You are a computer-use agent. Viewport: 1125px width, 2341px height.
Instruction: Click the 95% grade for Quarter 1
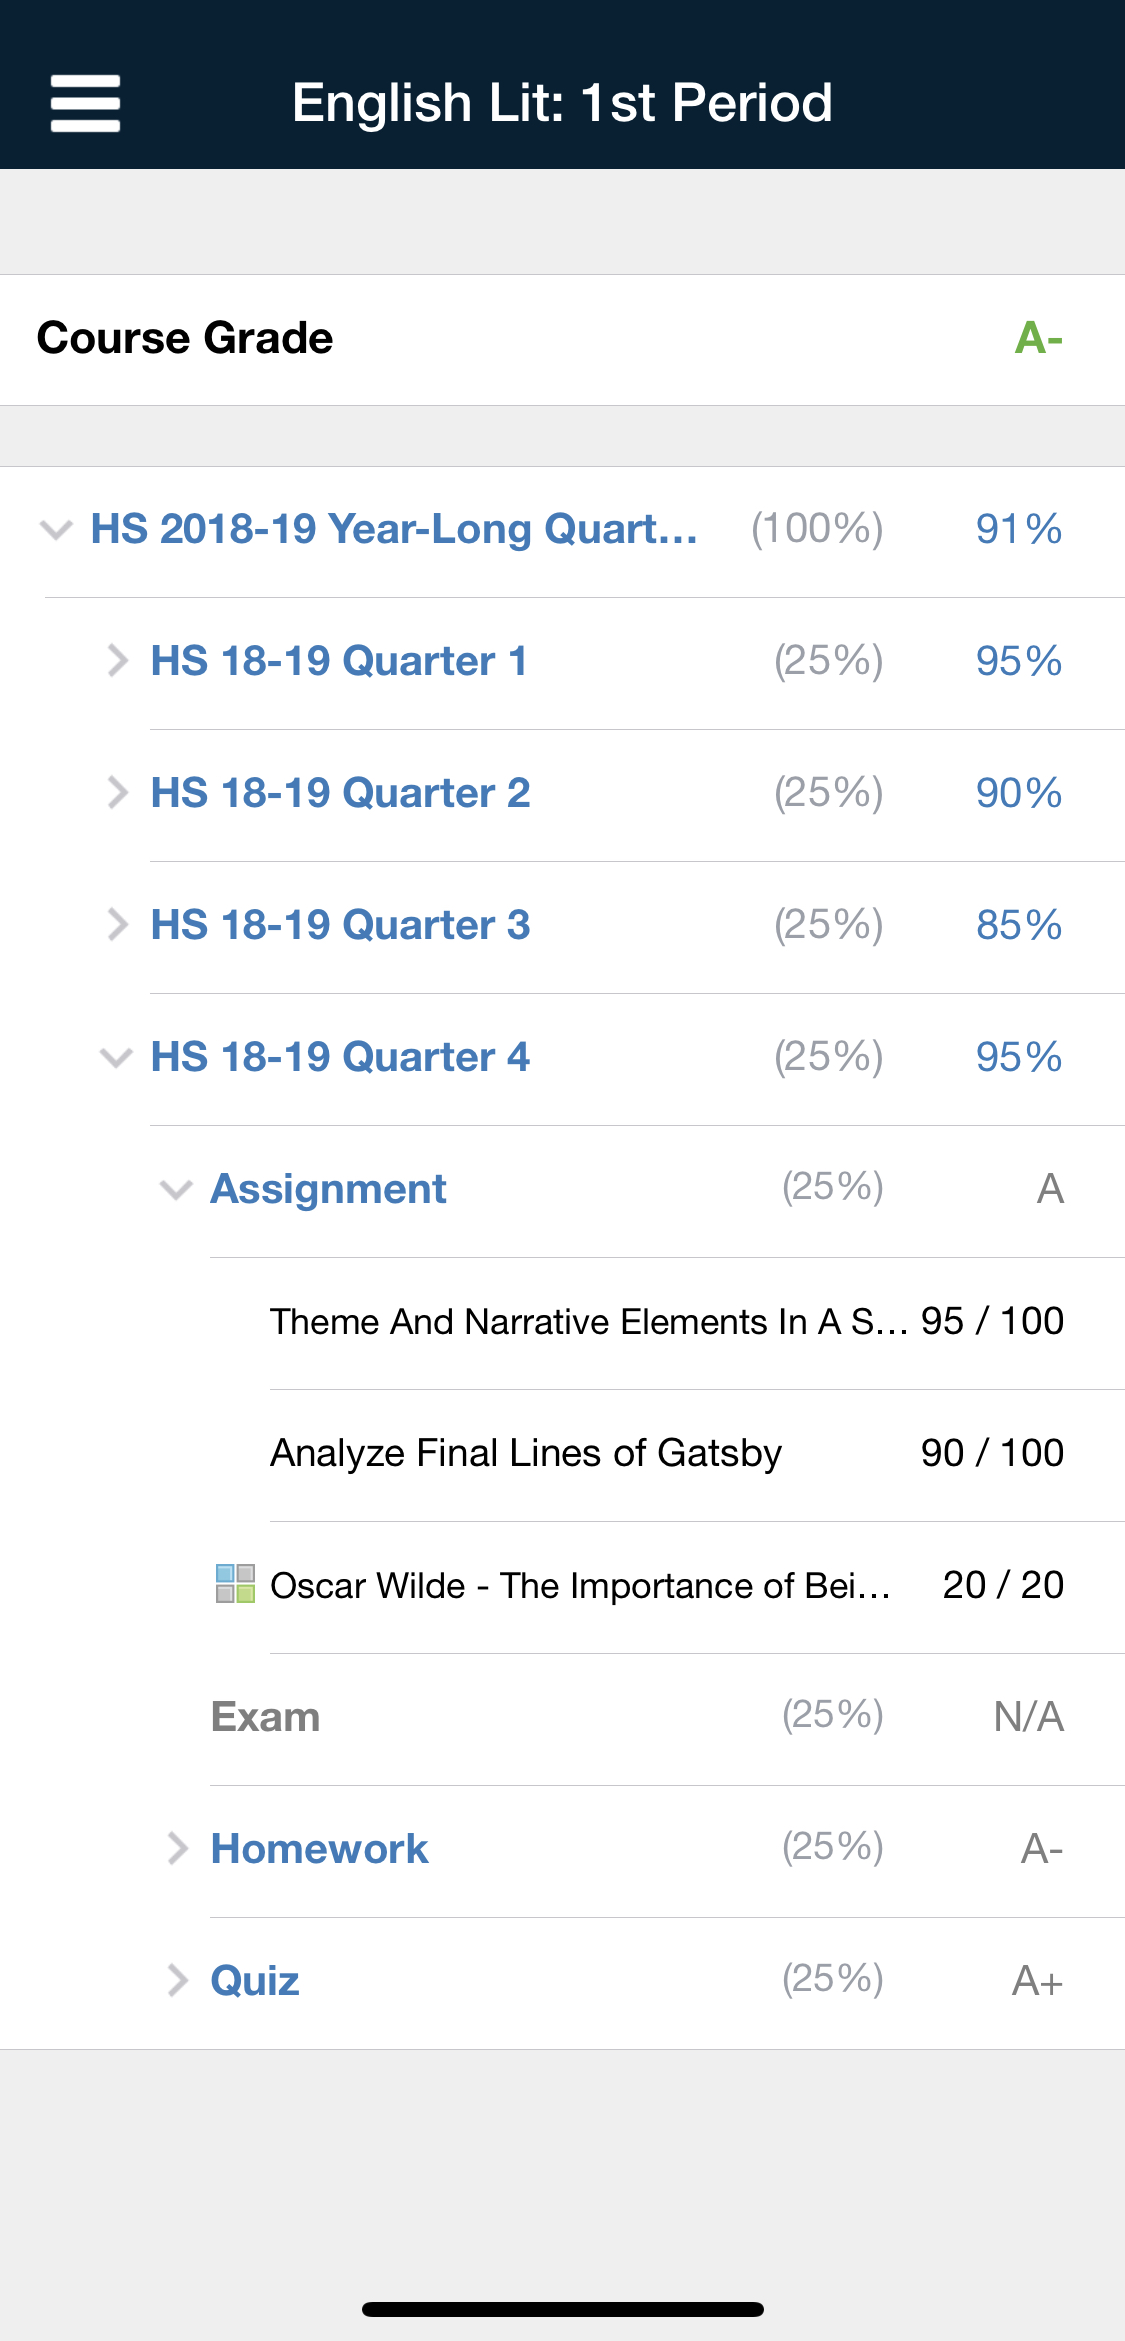pos(1018,660)
